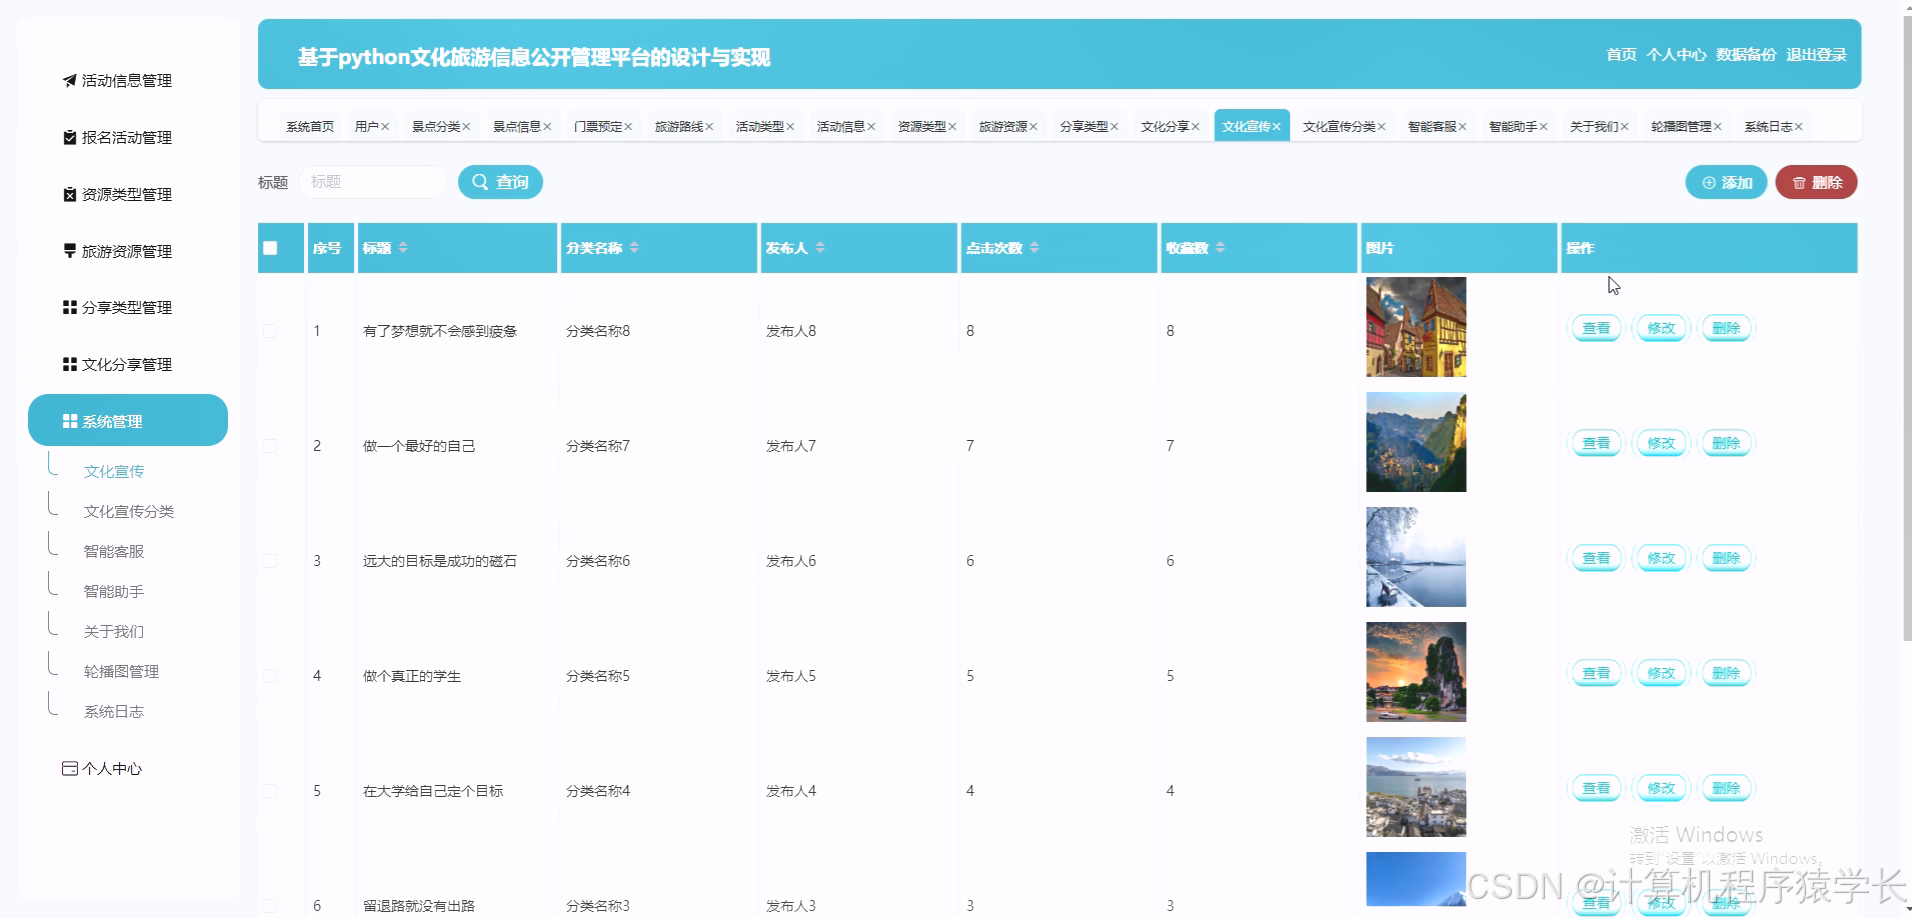Toggle the select-all header checkbox
The image size is (1912, 918).
tap(270, 248)
